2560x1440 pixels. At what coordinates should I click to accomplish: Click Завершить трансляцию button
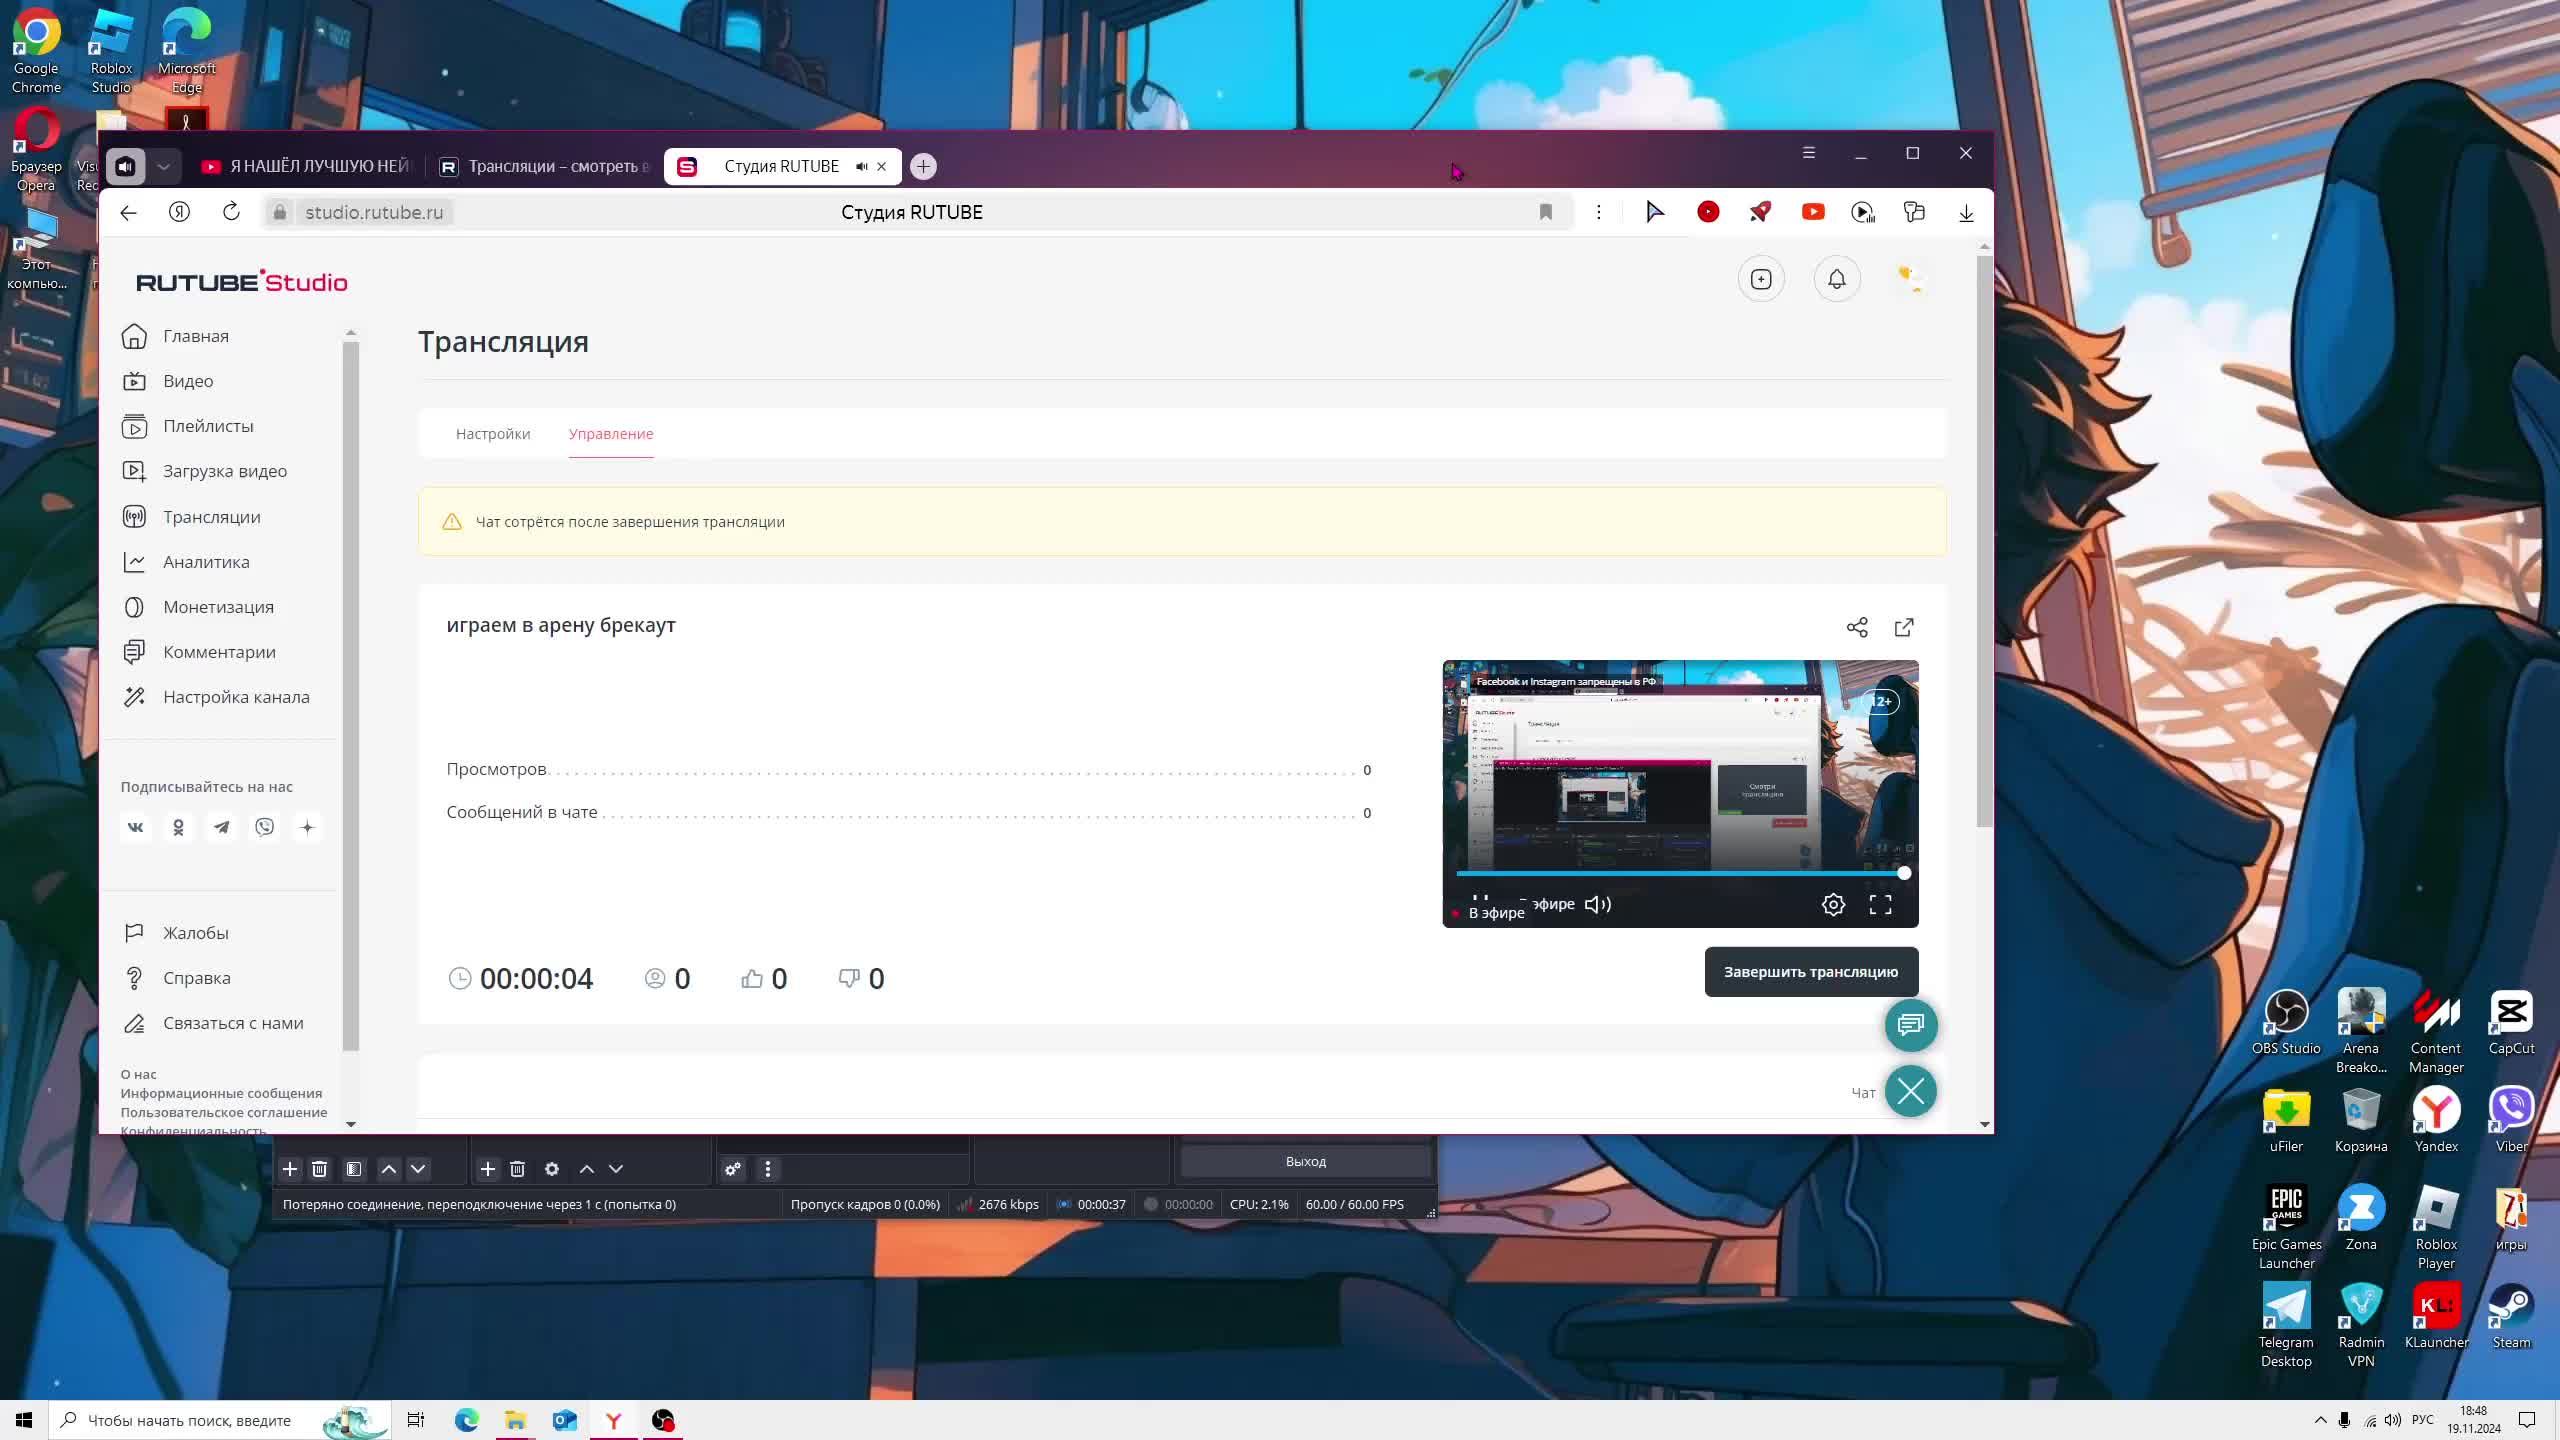[x=1811, y=972]
